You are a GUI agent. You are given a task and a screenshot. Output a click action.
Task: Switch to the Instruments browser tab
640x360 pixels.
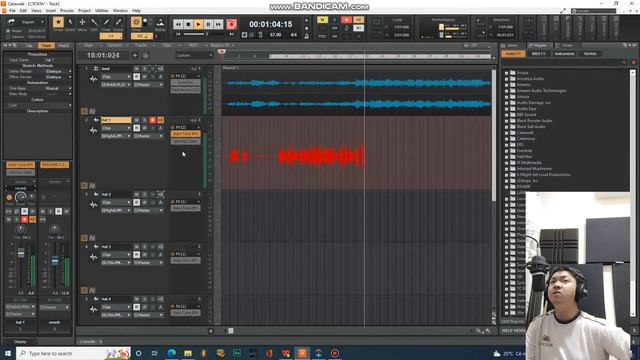pos(564,53)
